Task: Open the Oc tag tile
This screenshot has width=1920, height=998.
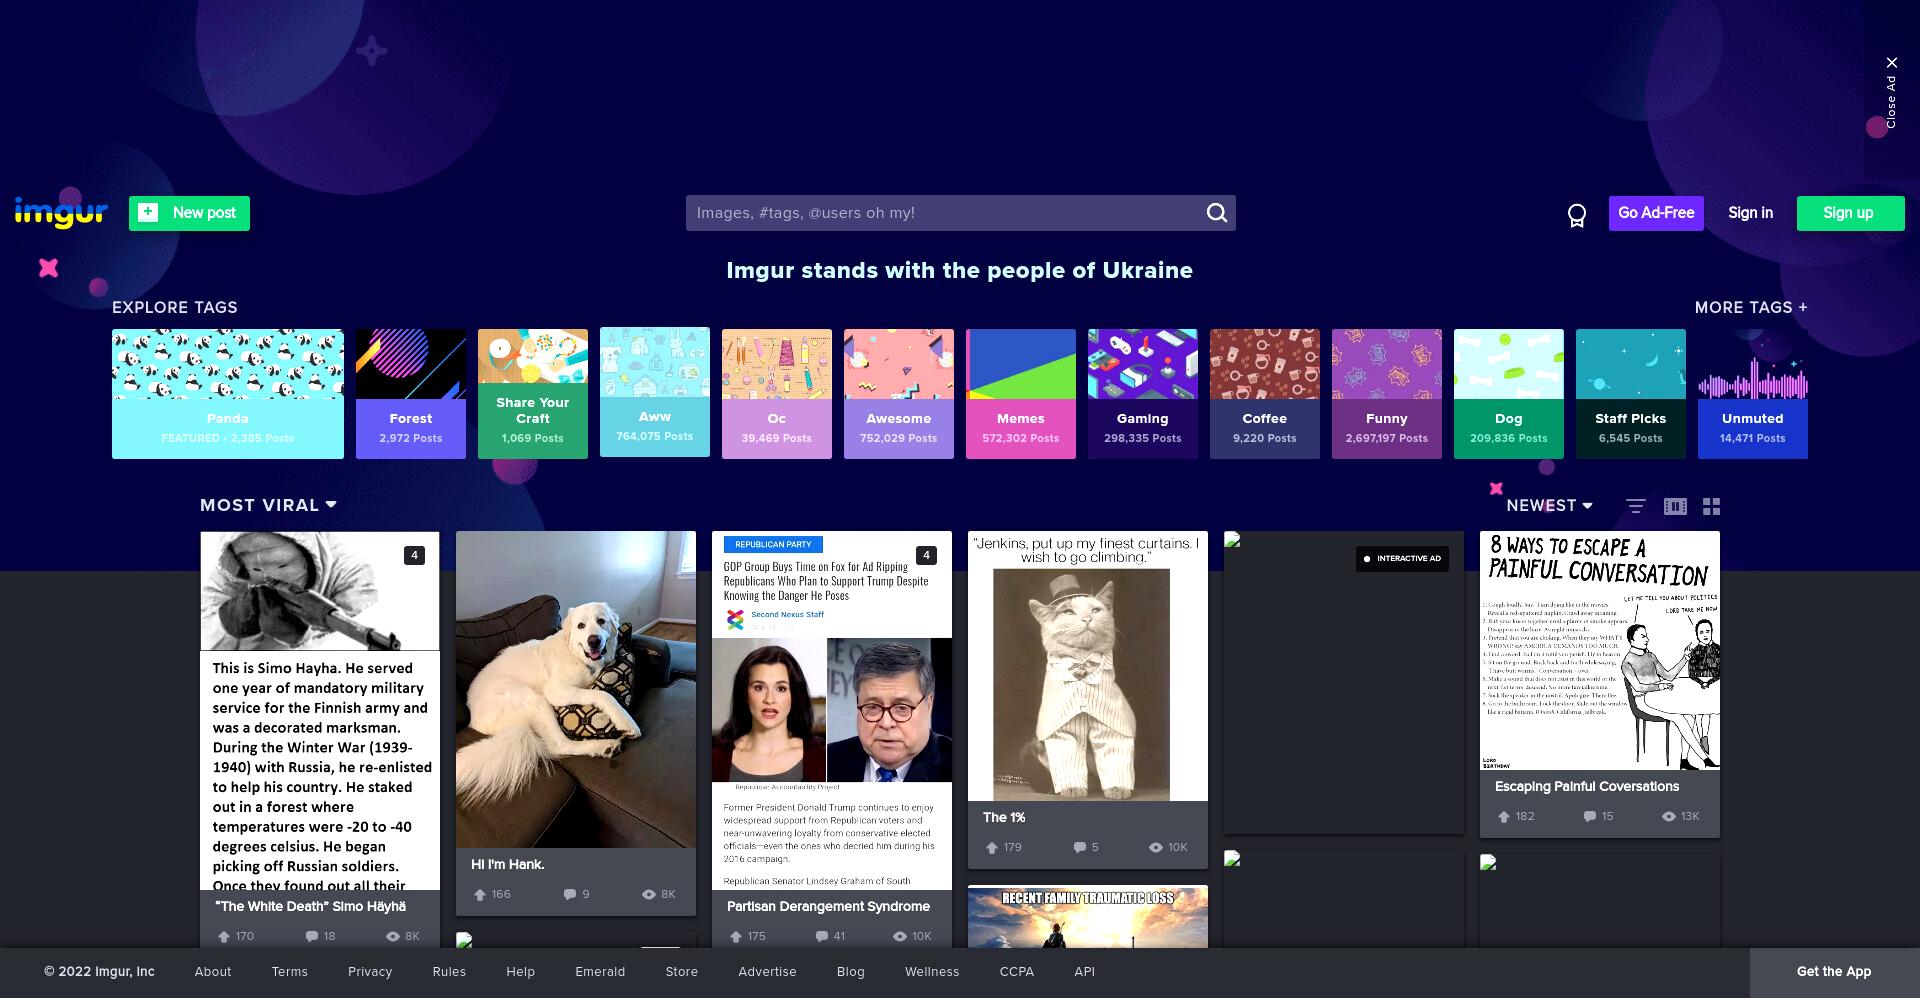Action: 777,394
